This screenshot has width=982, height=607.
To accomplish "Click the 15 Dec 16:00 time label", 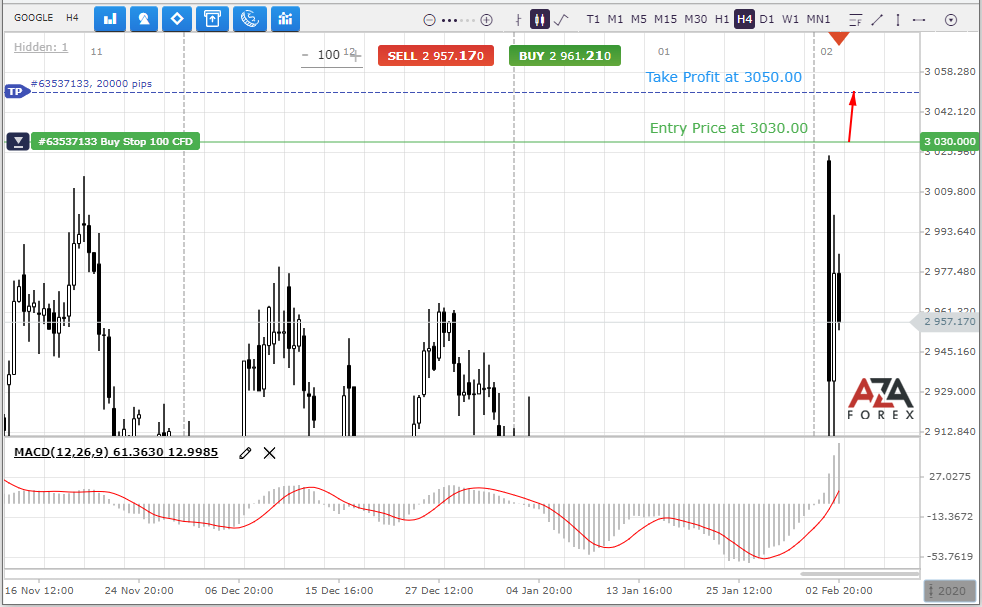I will coord(339,591).
